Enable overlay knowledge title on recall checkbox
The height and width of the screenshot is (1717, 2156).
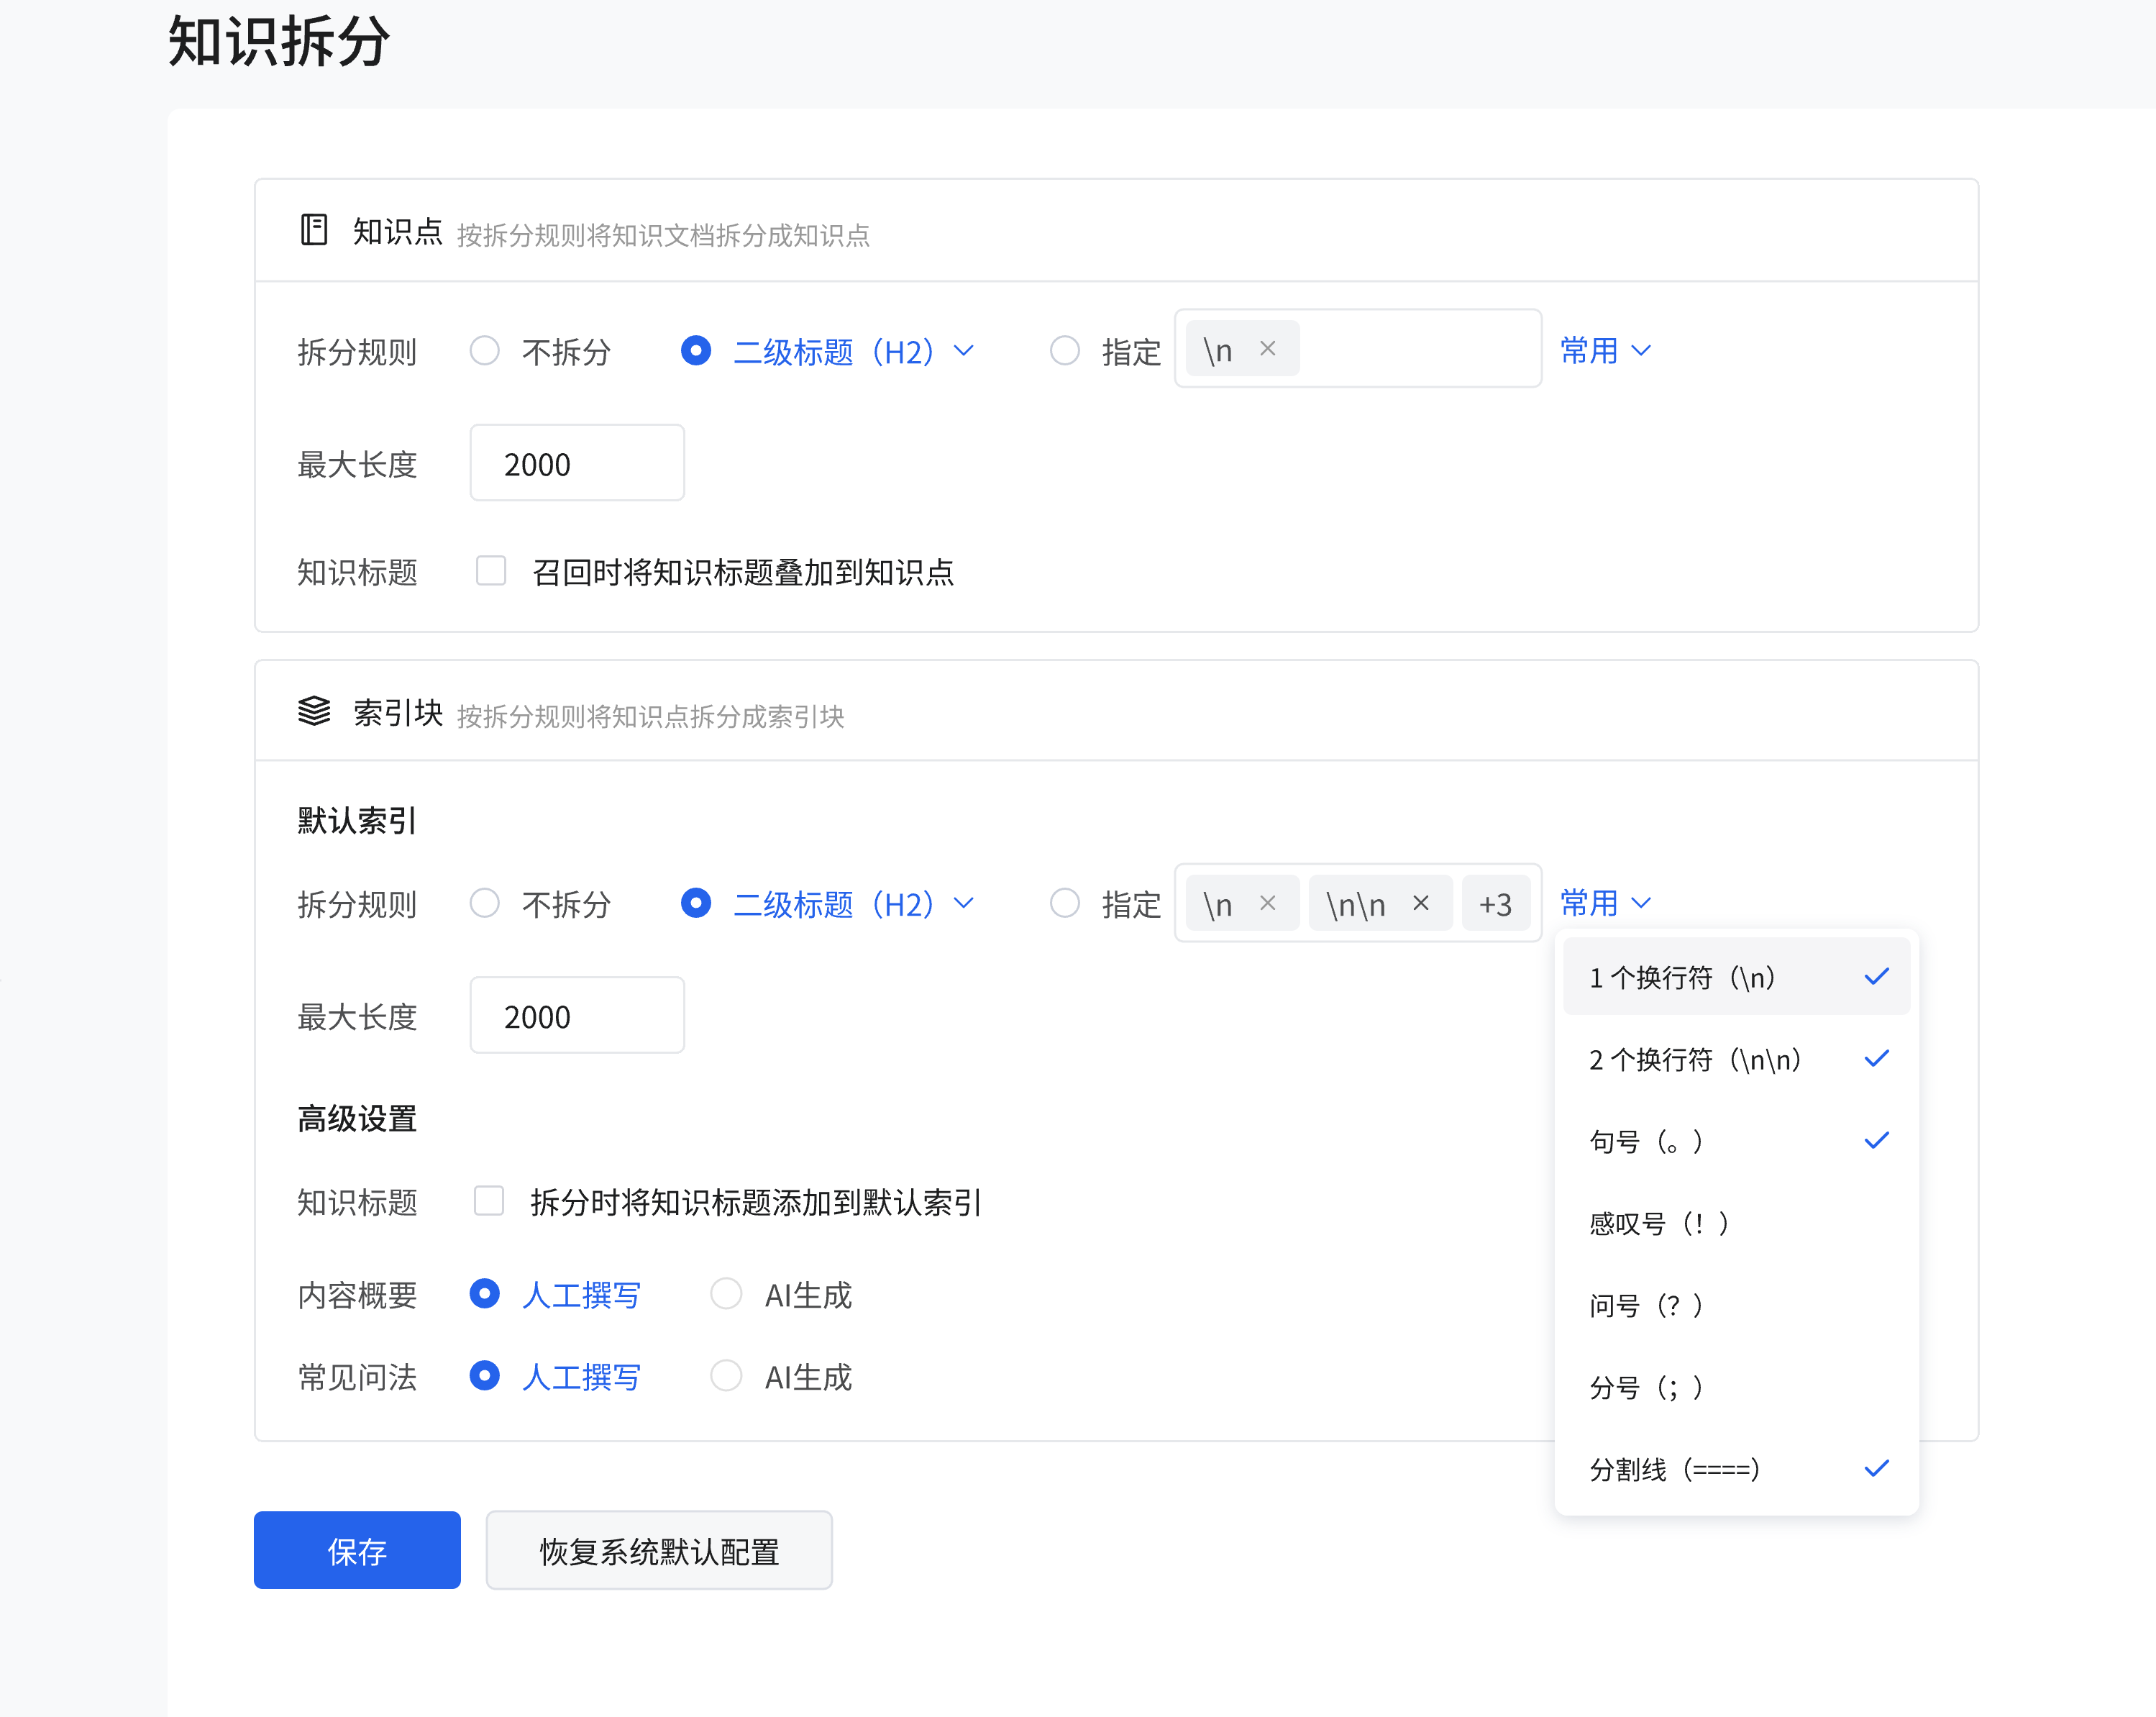pyautogui.click(x=490, y=571)
